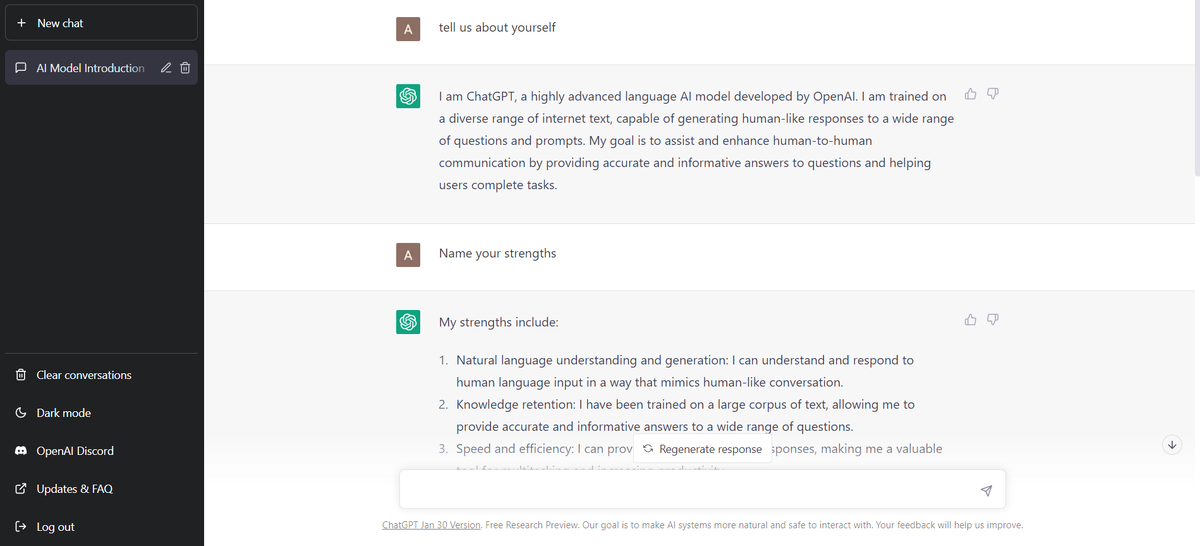Click the thumbs up on first ChatGPT response
Screen dimensions: 1200x546
970,94
